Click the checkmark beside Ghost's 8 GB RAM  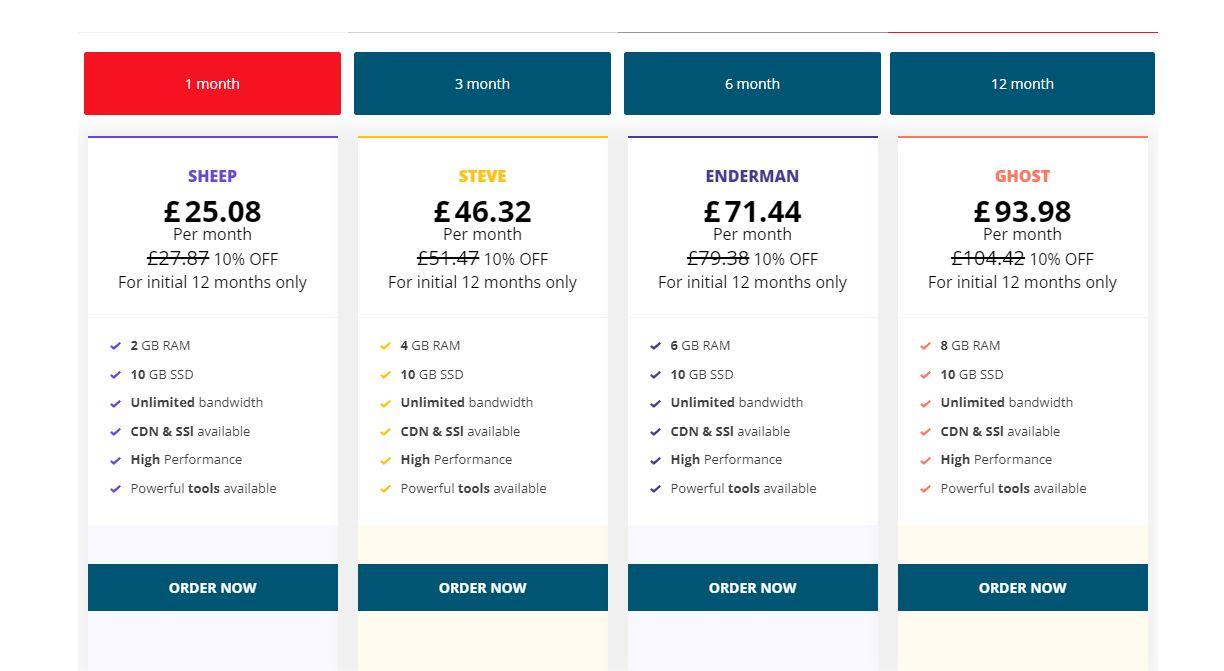pyautogui.click(x=924, y=345)
